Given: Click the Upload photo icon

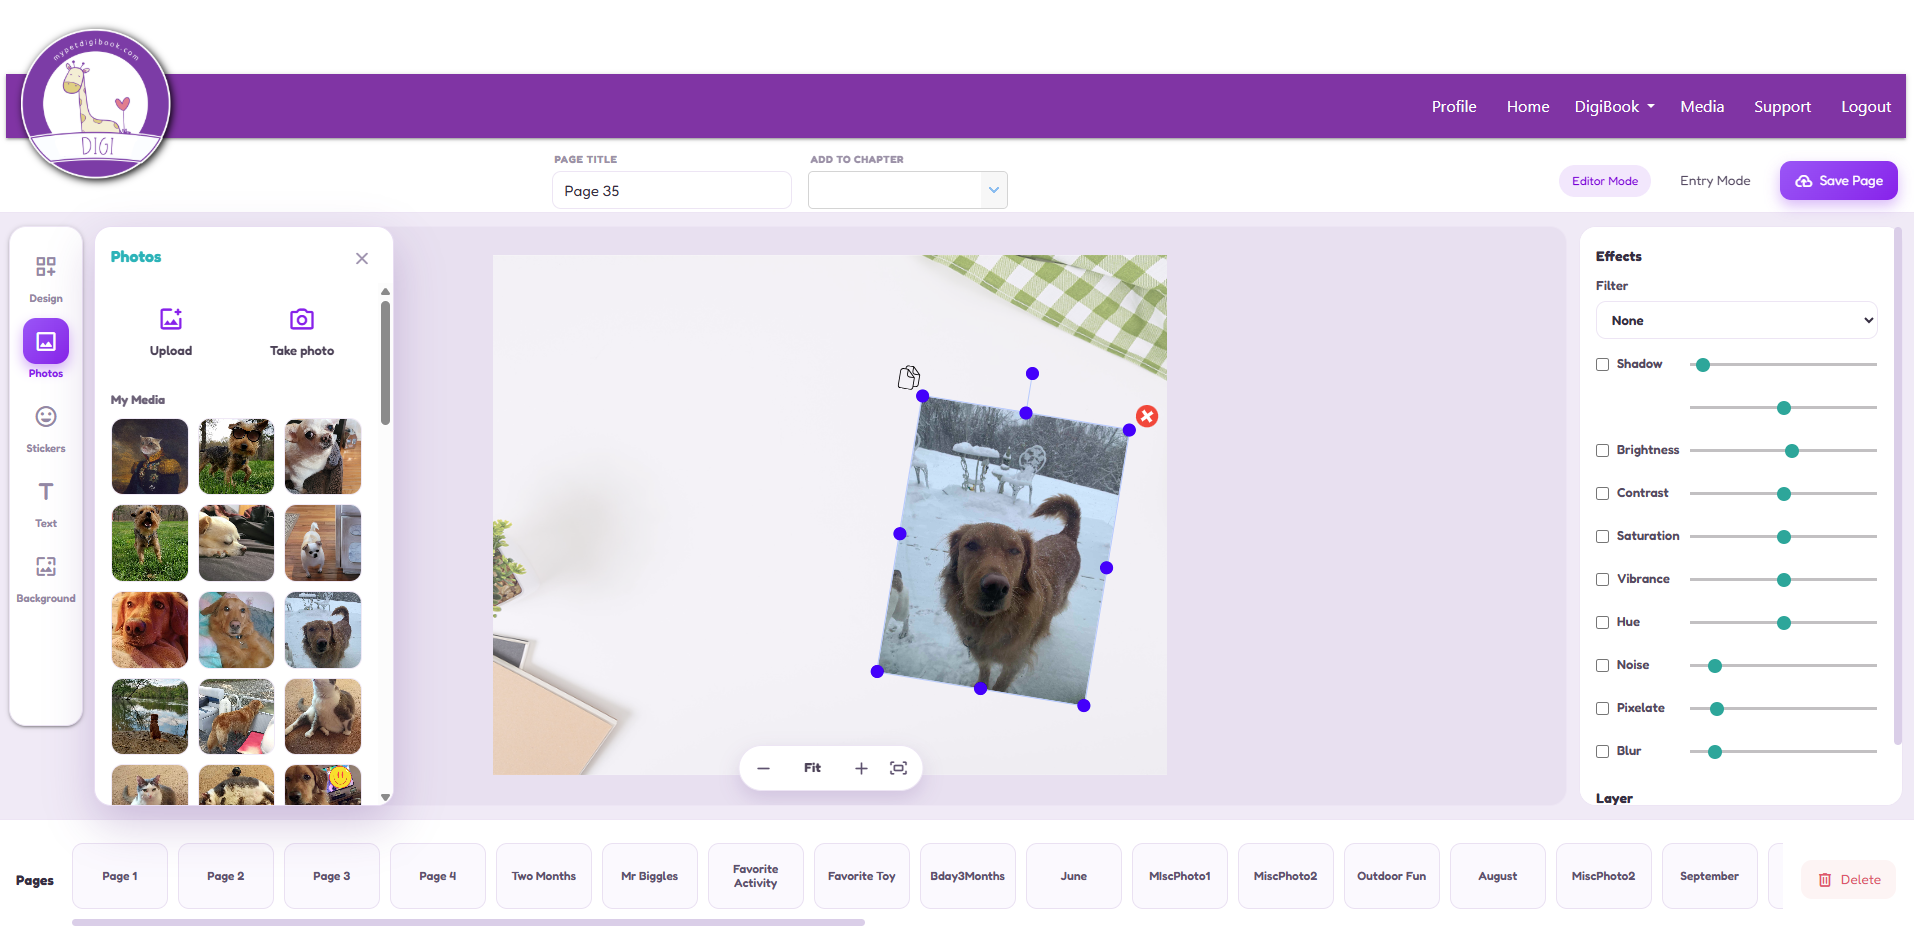Looking at the screenshot, I should click(x=171, y=319).
